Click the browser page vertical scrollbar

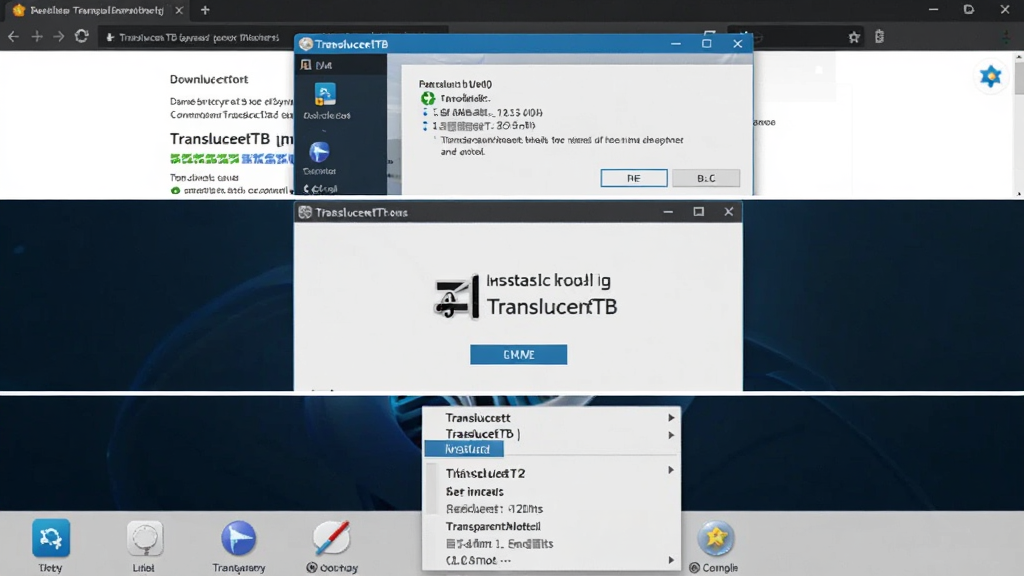1019,125
